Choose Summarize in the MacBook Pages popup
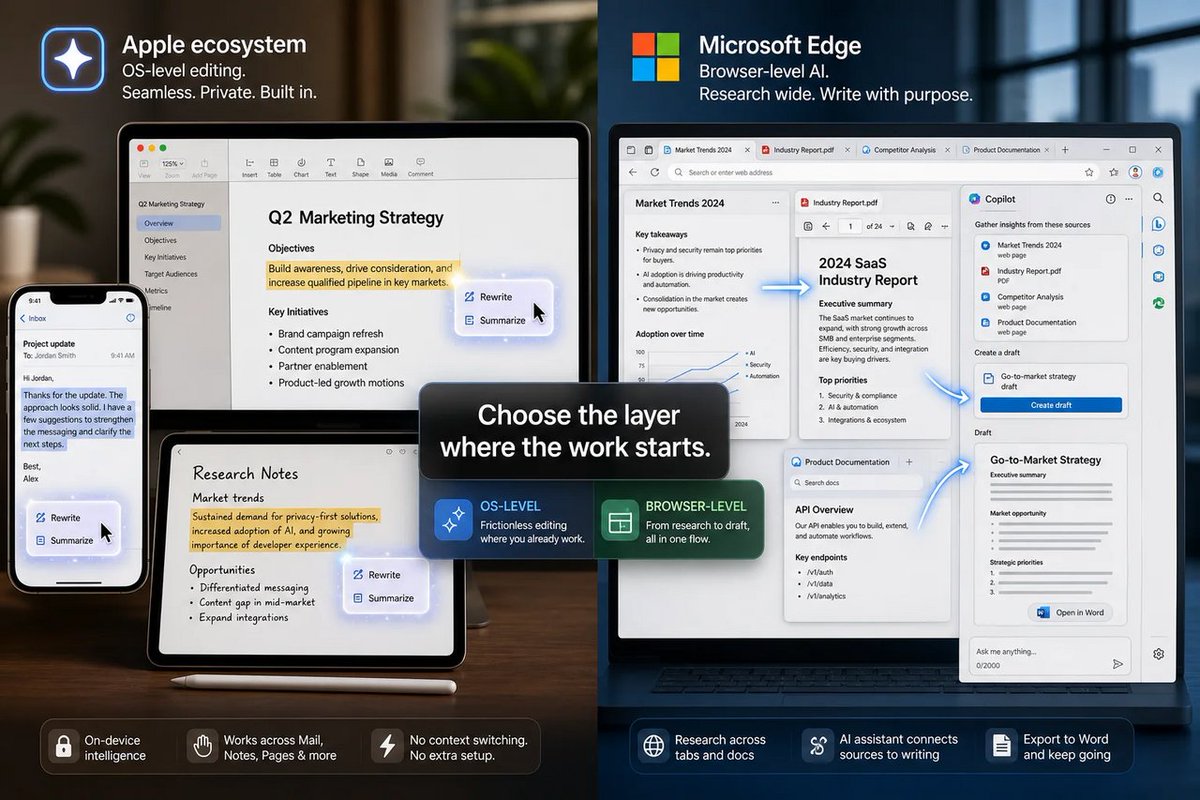The image size is (1200, 800). point(496,321)
